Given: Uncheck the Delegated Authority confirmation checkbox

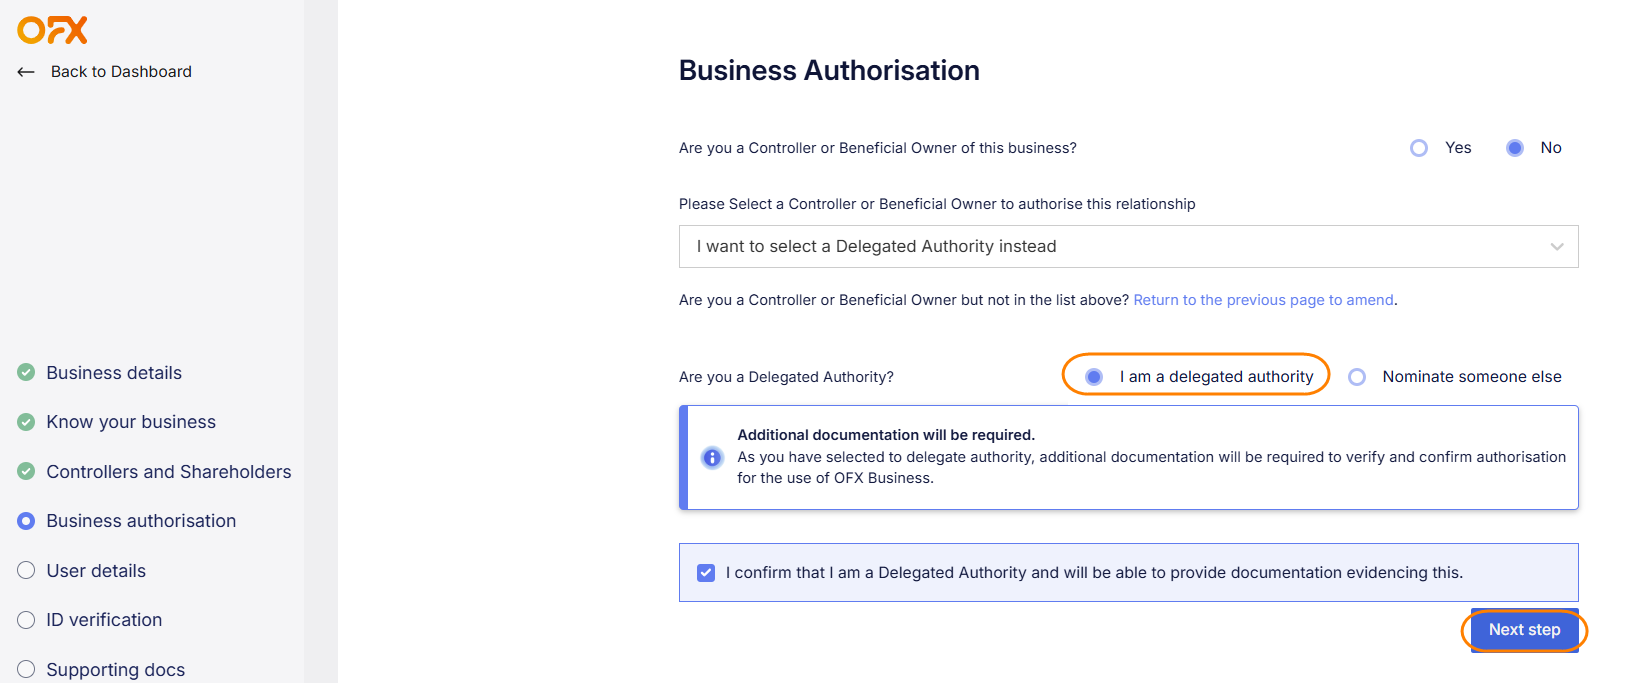Looking at the screenshot, I should pyautogui.click(x=706, y=573).
